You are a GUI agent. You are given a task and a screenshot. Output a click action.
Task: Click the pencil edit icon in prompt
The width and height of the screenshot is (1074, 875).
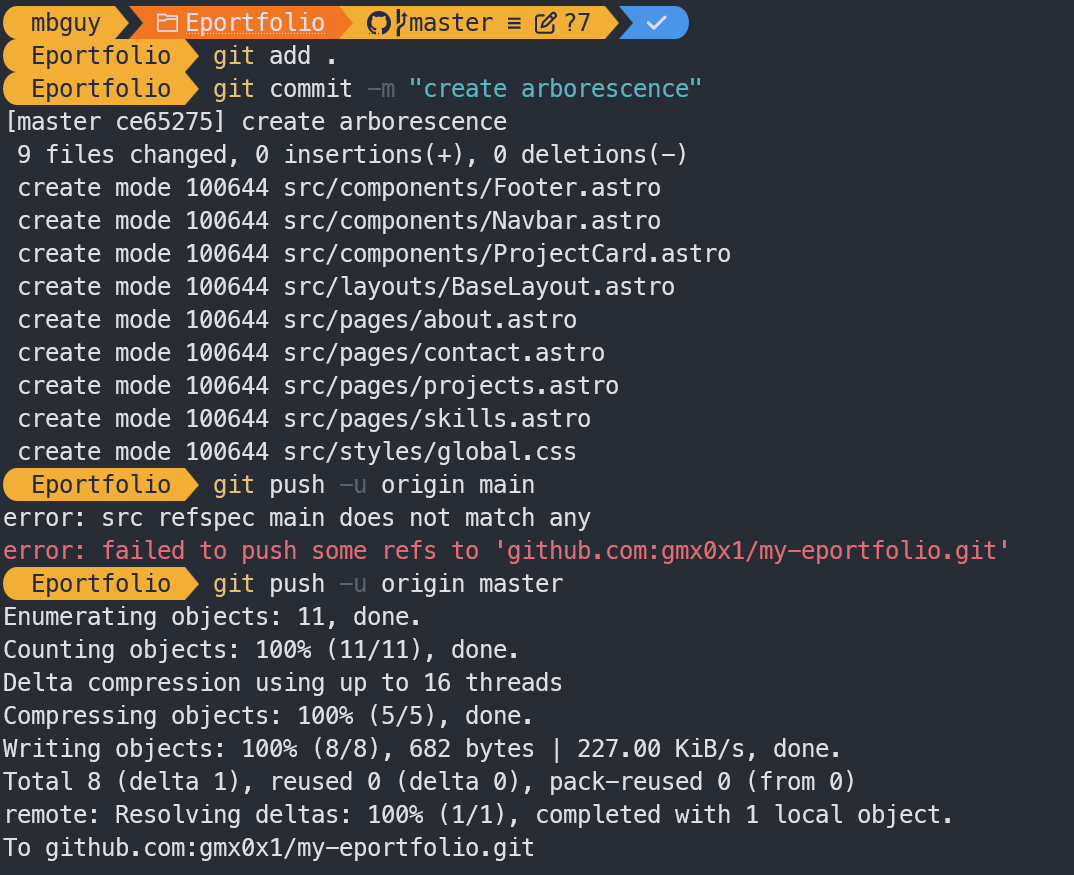(x=545, y=23)
